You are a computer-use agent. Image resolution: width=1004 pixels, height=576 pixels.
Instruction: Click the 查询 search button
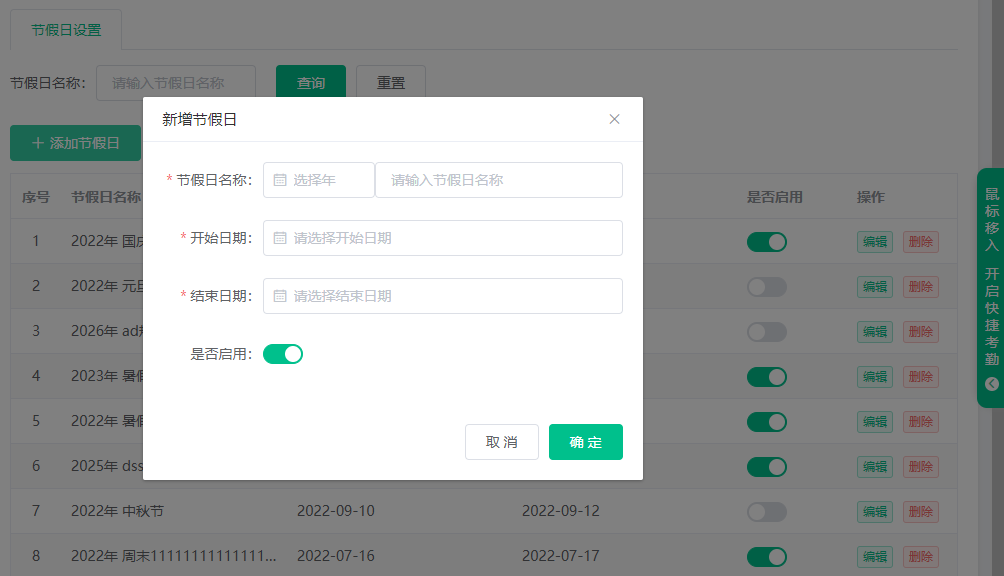(310, 84)
